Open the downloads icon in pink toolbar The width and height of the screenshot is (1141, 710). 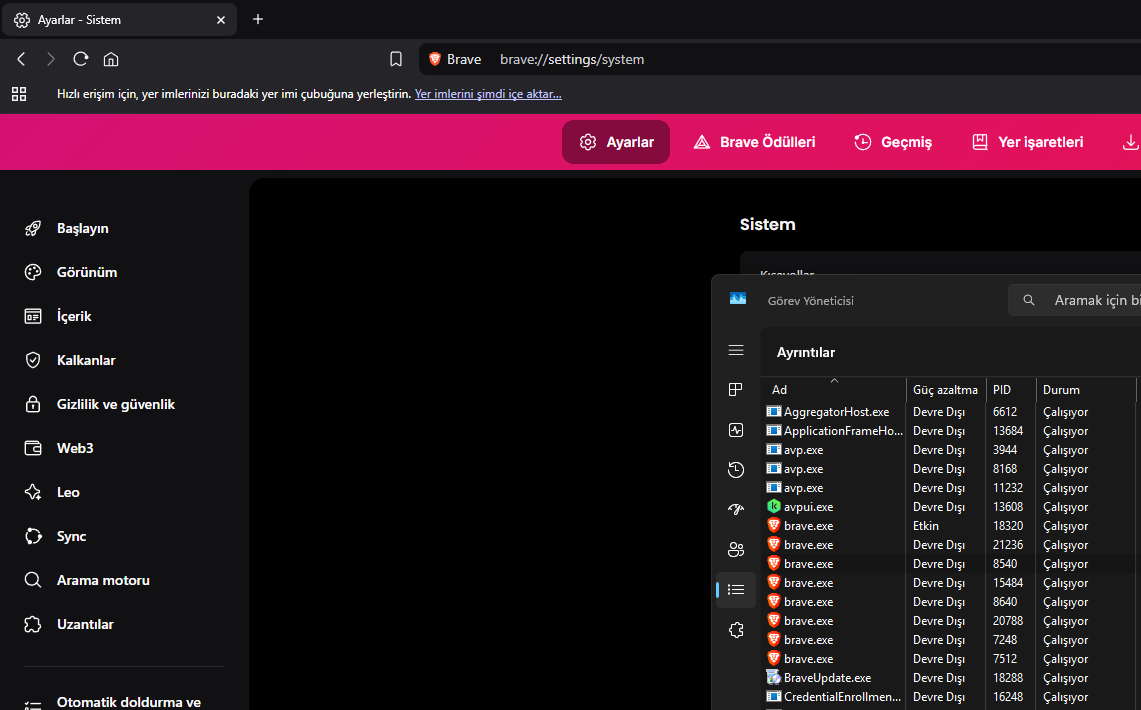(x=1130, y=142)
